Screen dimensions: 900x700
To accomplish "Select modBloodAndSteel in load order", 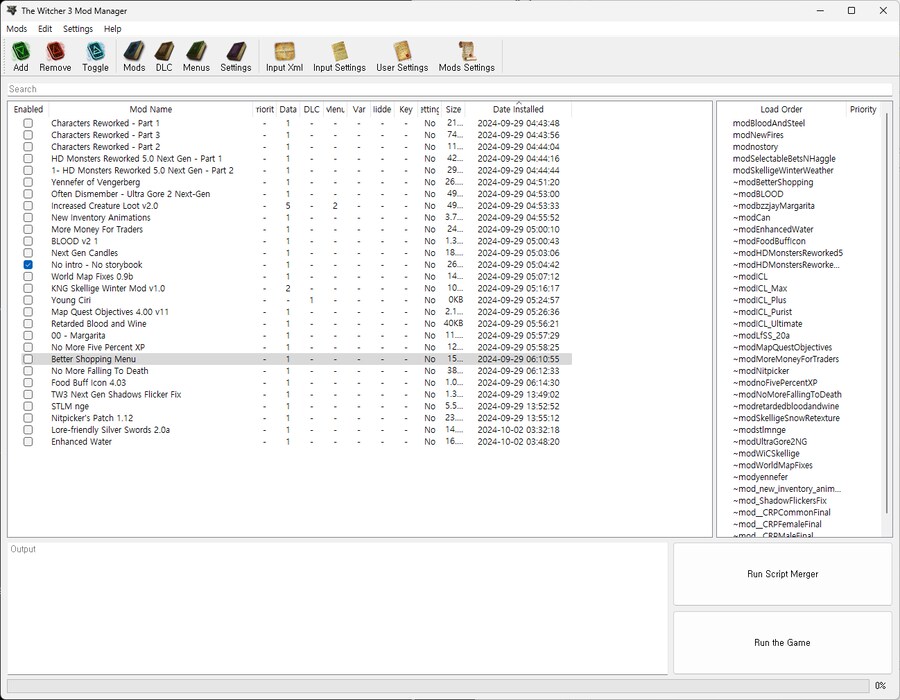I will pos(769,123).
